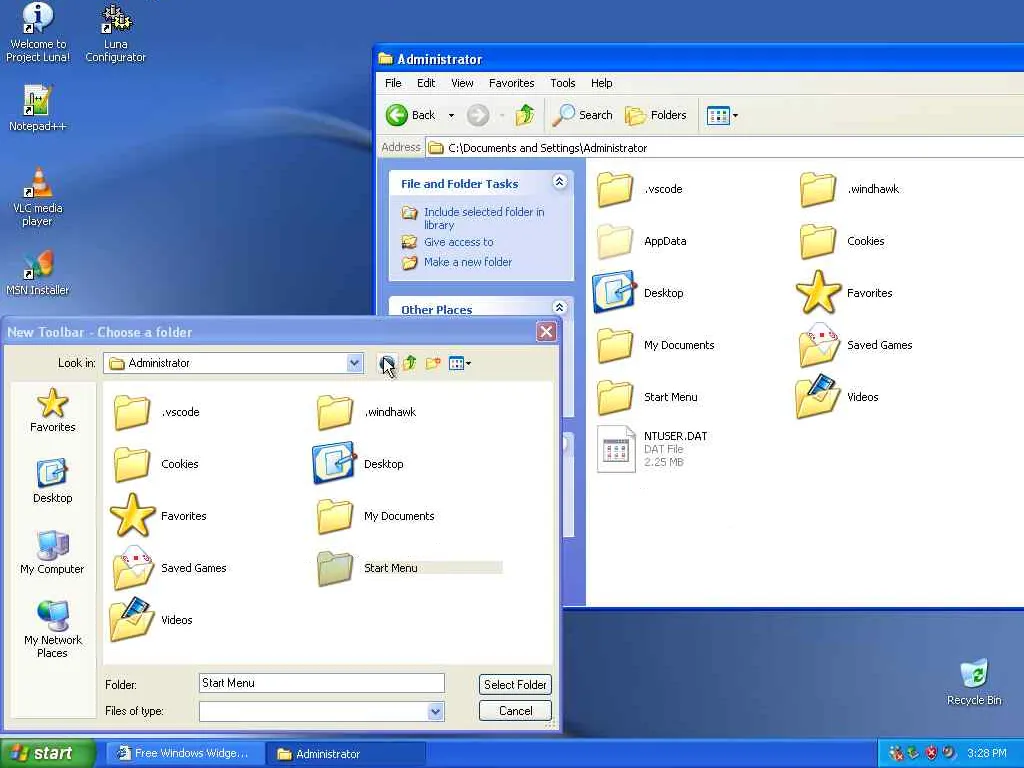This screenshot has height=768, width=1024.
Task: Open the View menu
Action: 462,83
